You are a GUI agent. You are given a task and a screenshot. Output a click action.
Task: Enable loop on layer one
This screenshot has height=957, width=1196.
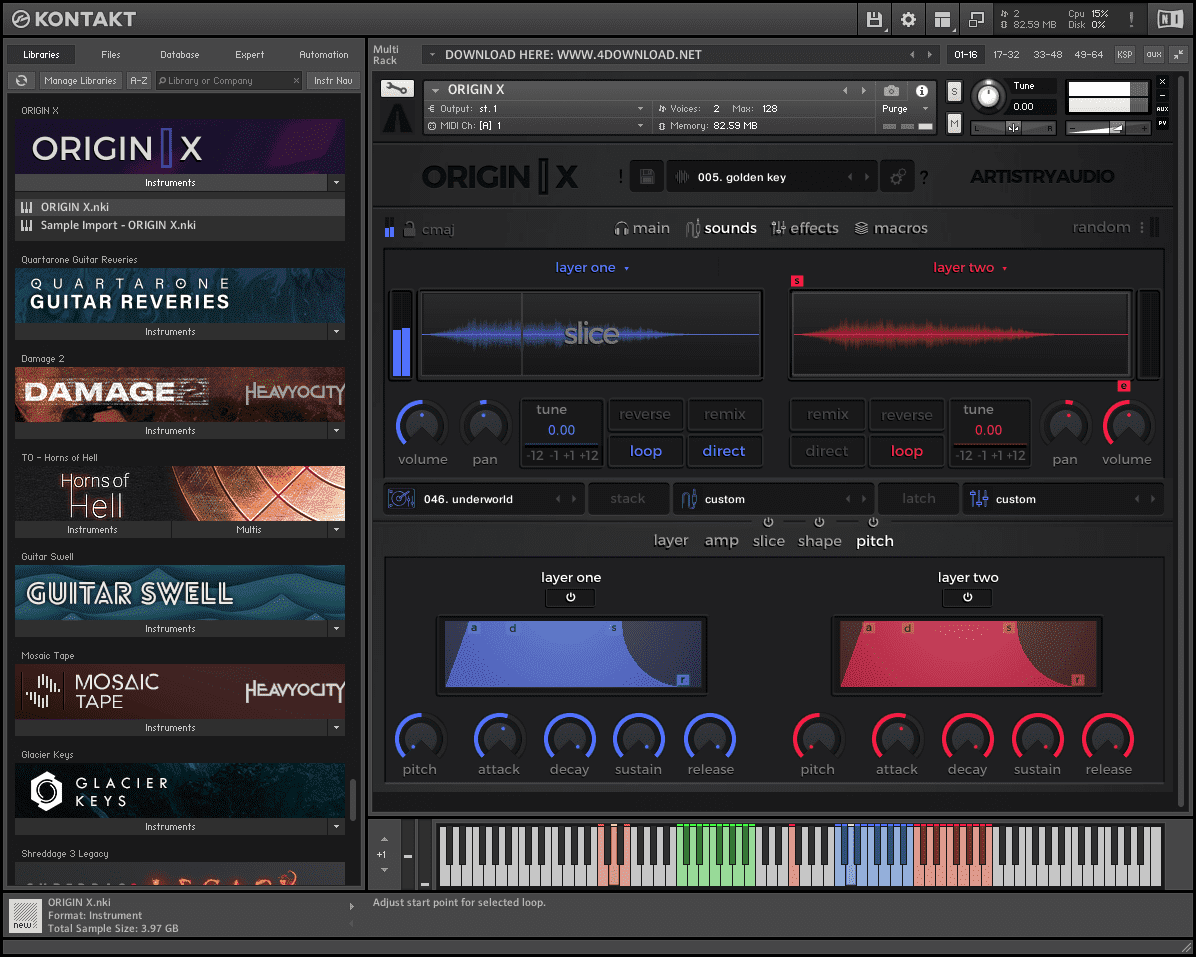pyautogui.click(x=646, y=451)
